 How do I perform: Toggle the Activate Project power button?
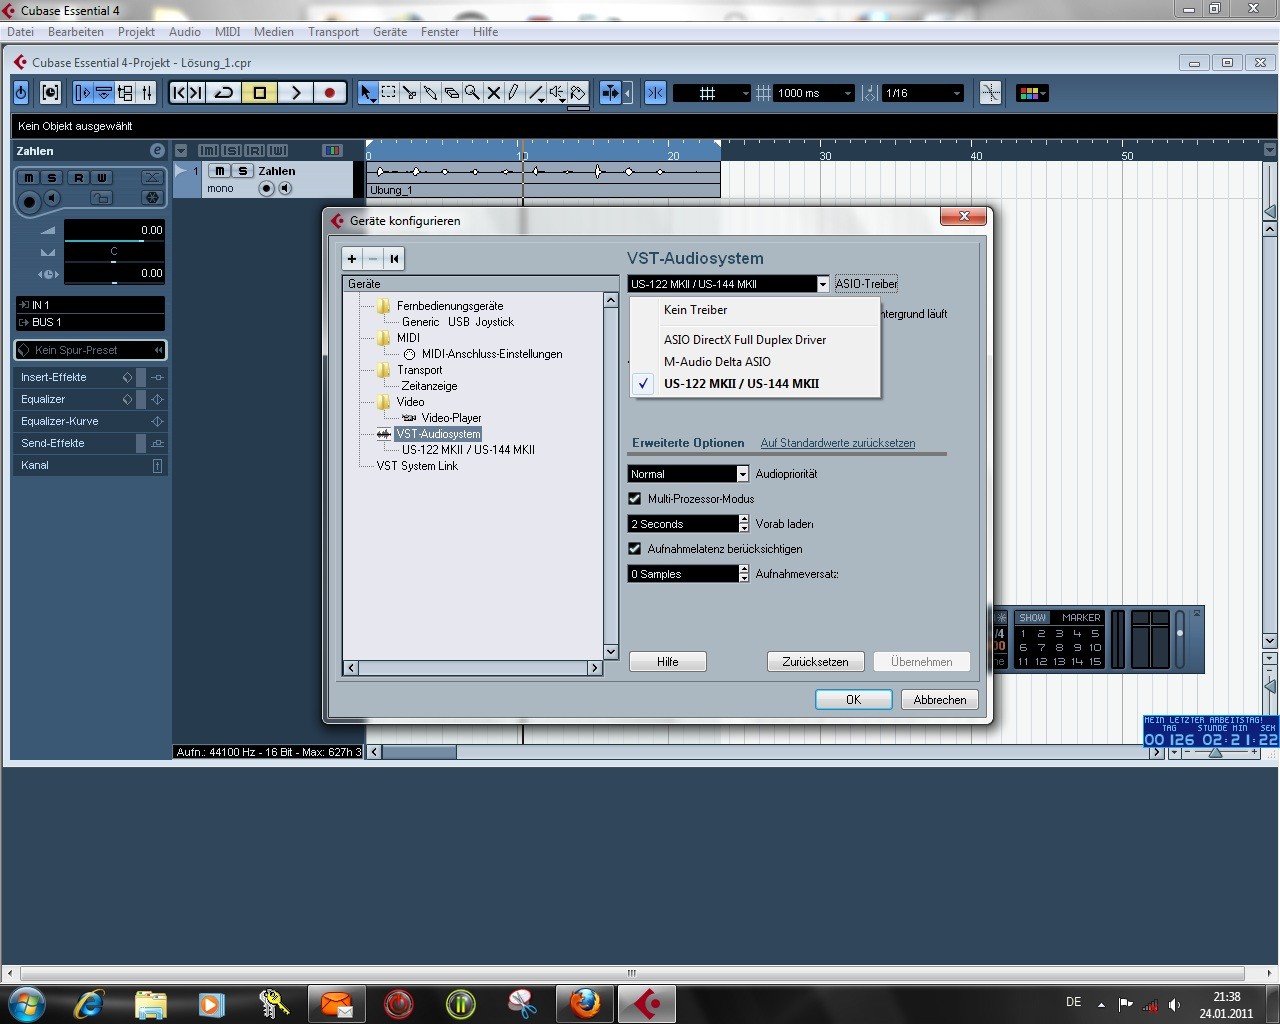[21, 93]
